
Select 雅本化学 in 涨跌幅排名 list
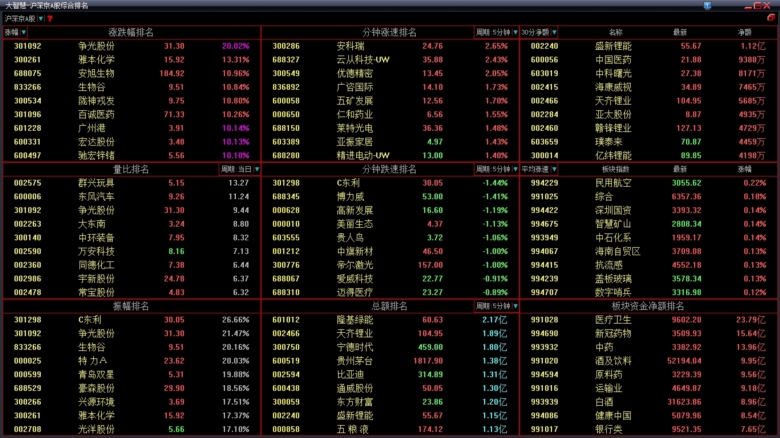(132, 60)
